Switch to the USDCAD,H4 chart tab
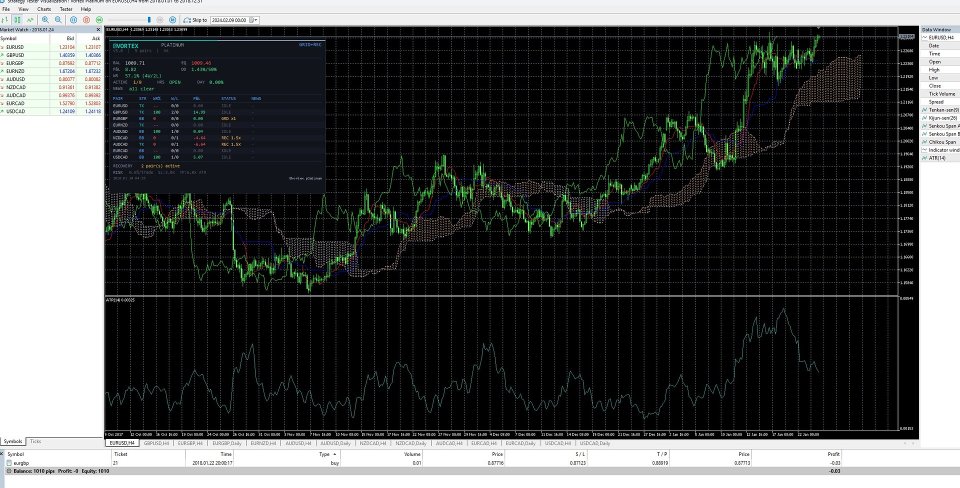960x488 pixels. click(558, 443)
